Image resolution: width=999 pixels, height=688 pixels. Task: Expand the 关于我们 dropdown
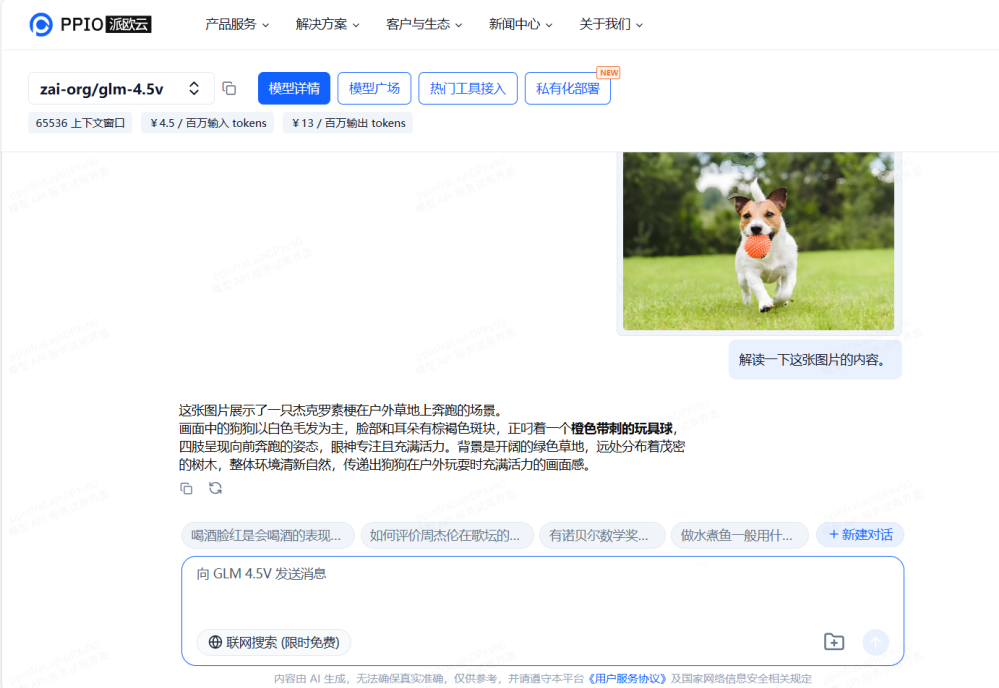(x=606, y=24)
